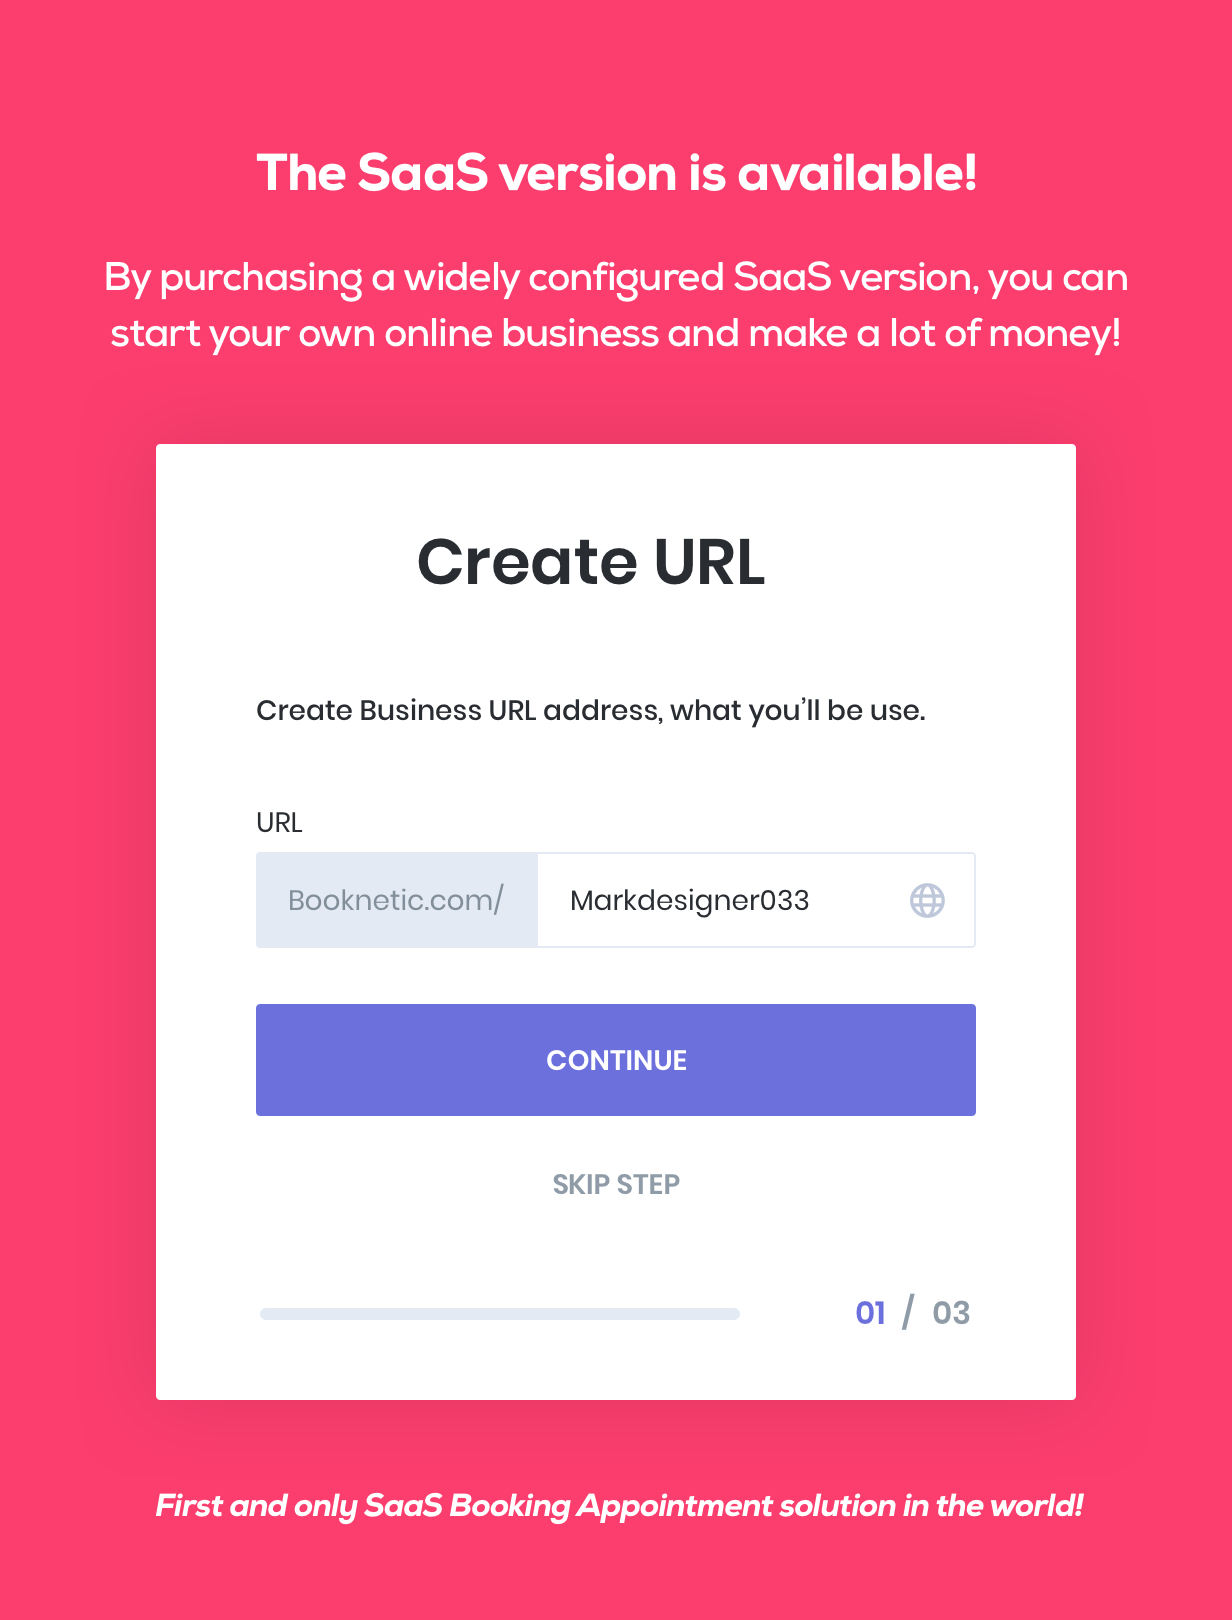Viewport: 1232px width, 1620px height.
Task: Click the 'Create Business URL address' description
Action: pos(590,710)
